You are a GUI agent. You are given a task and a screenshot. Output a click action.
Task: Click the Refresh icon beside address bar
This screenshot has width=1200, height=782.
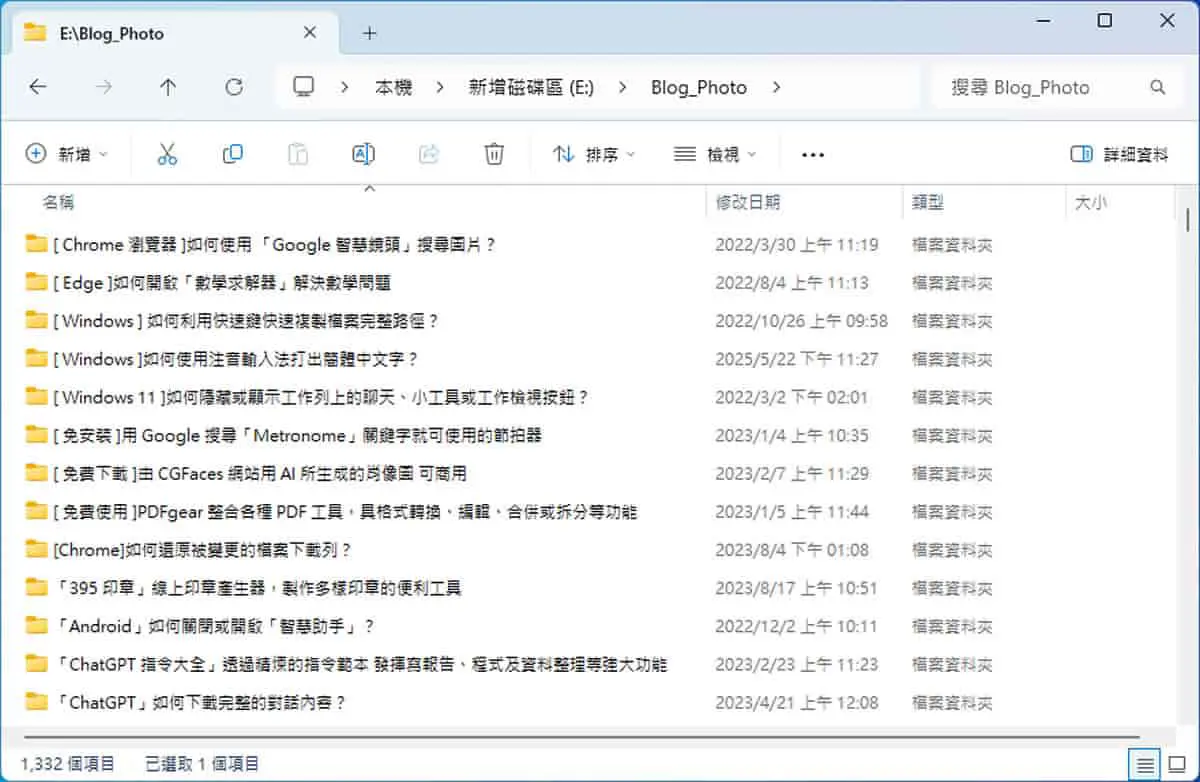click(x=234, y=87)
